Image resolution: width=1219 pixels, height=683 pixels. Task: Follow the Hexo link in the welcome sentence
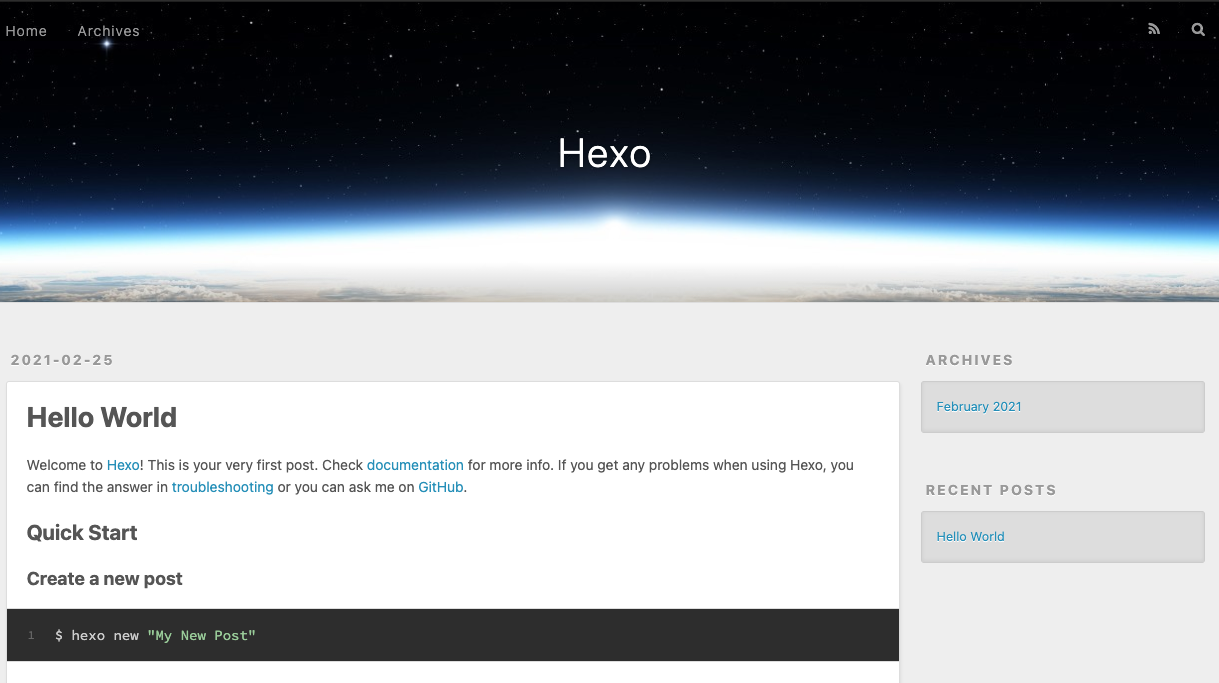pyautogui.click(x=123, y=465)
